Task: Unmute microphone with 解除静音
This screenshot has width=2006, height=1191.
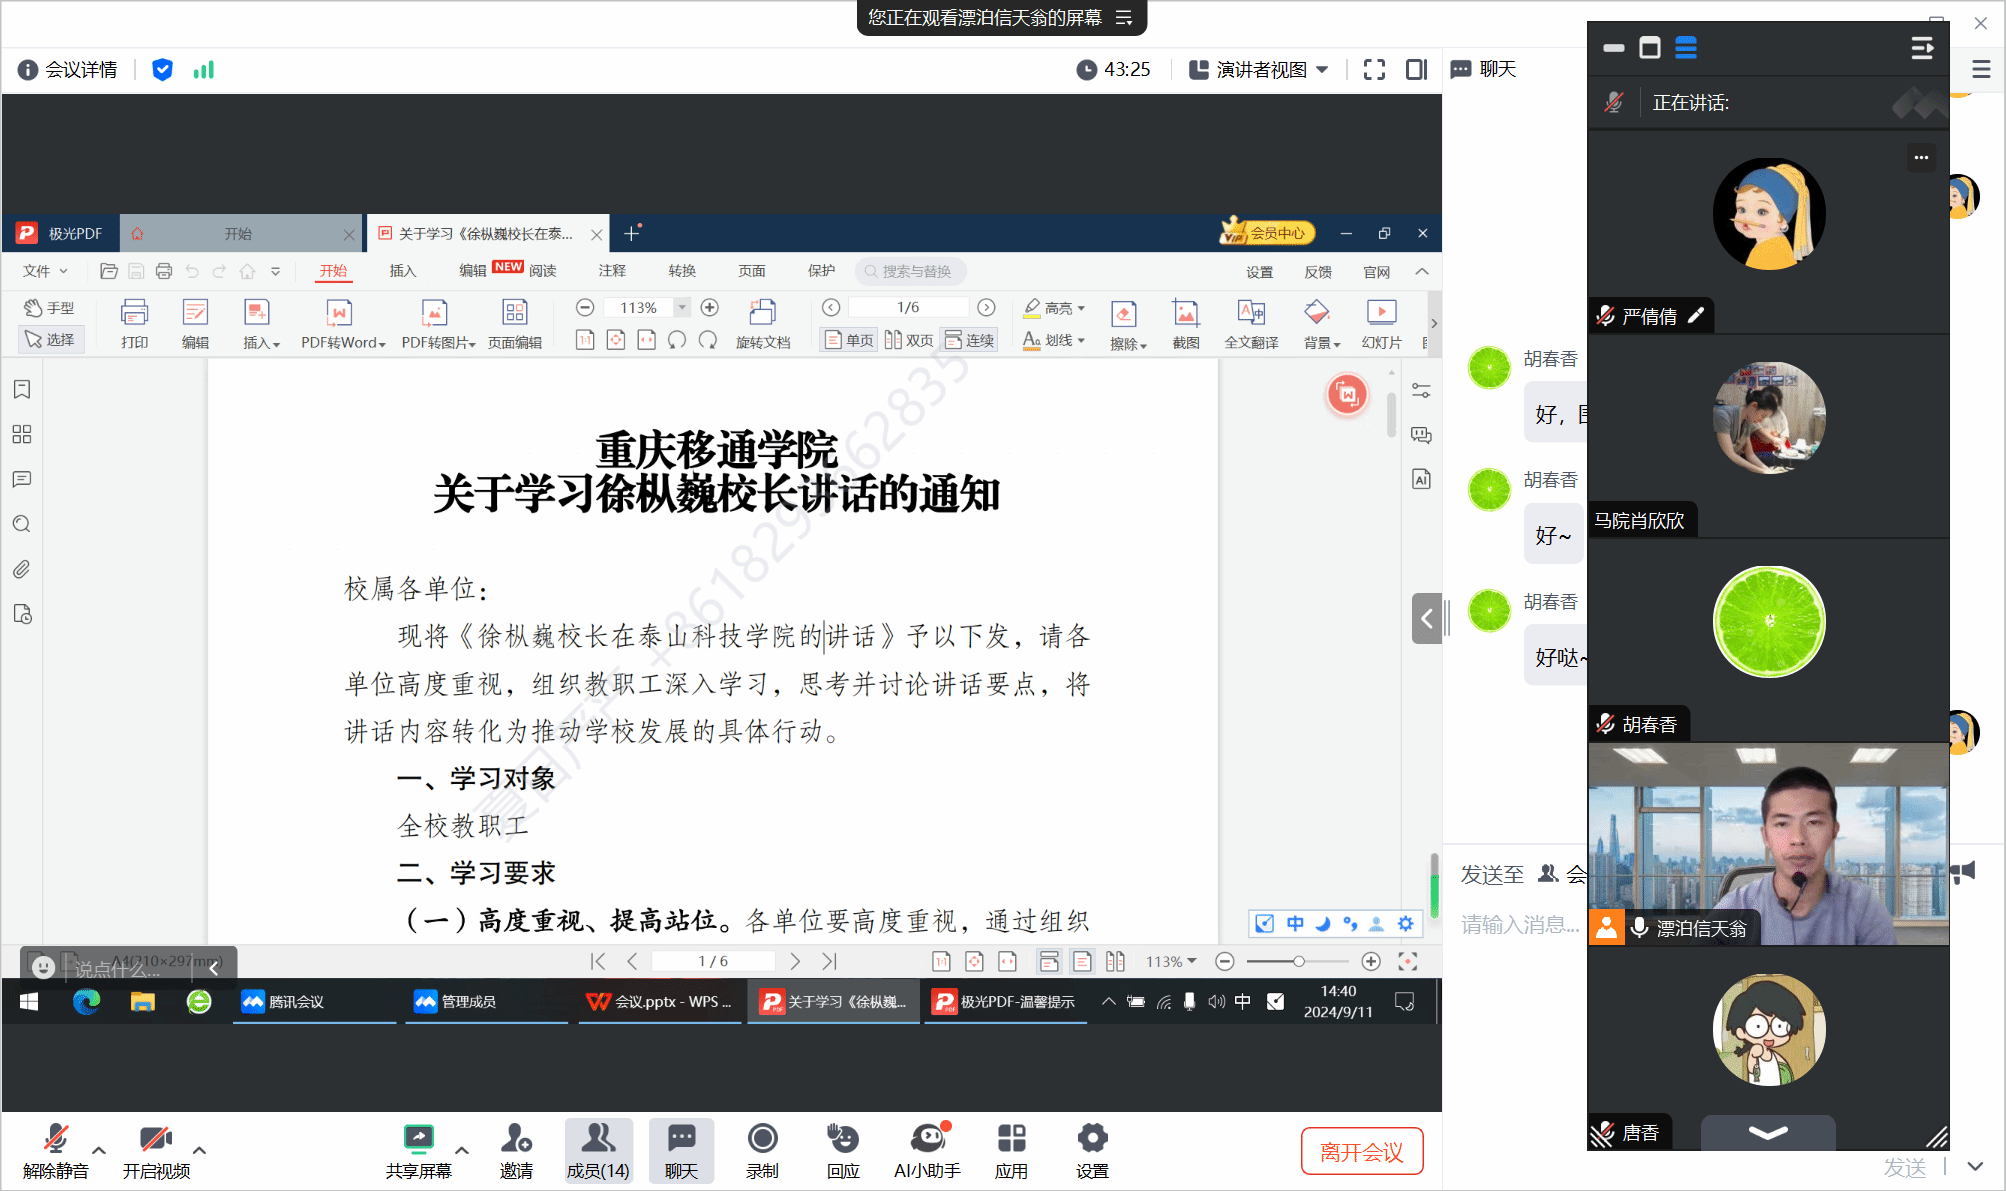Action: (56, 1139)
